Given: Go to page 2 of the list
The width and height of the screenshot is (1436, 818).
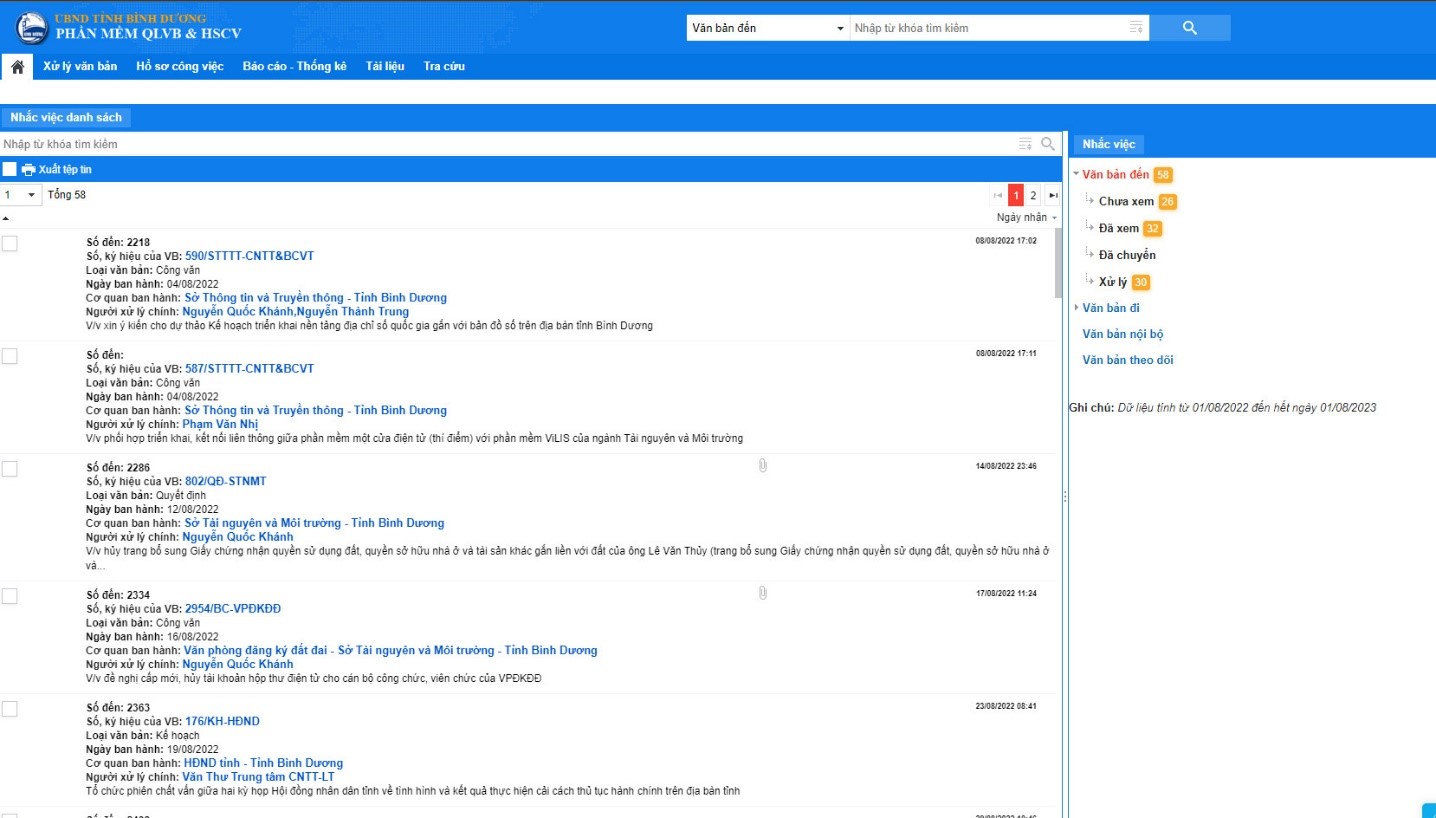Looking at the screenshot, I should coord(1034,195).
